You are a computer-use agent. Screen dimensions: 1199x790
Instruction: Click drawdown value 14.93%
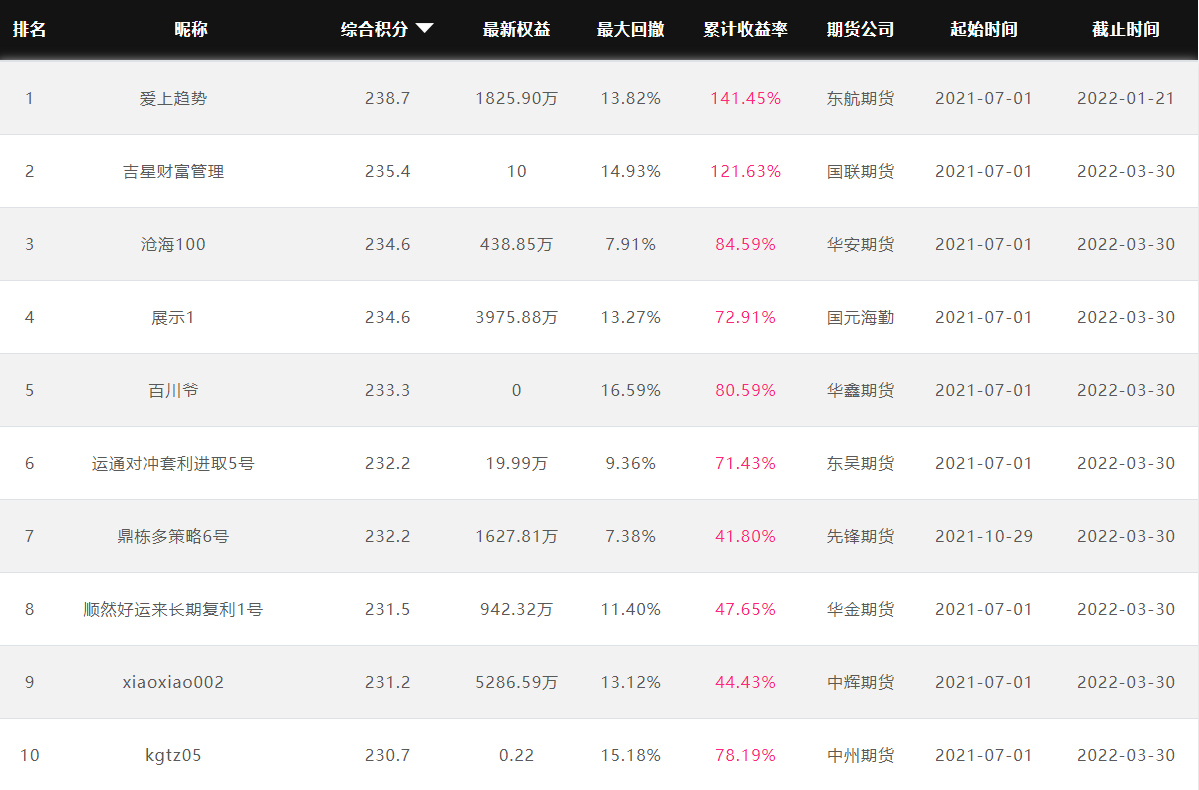(630, 171)
